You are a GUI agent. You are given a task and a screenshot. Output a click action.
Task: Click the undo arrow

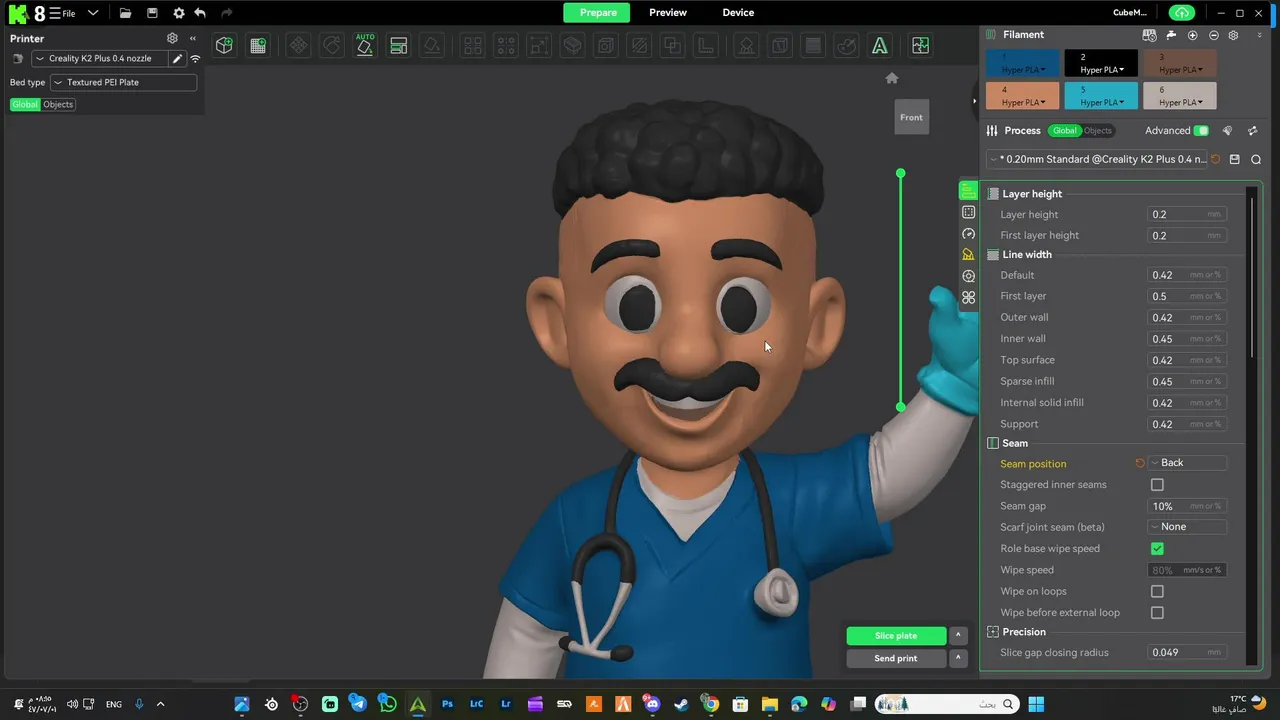[201, 13]
